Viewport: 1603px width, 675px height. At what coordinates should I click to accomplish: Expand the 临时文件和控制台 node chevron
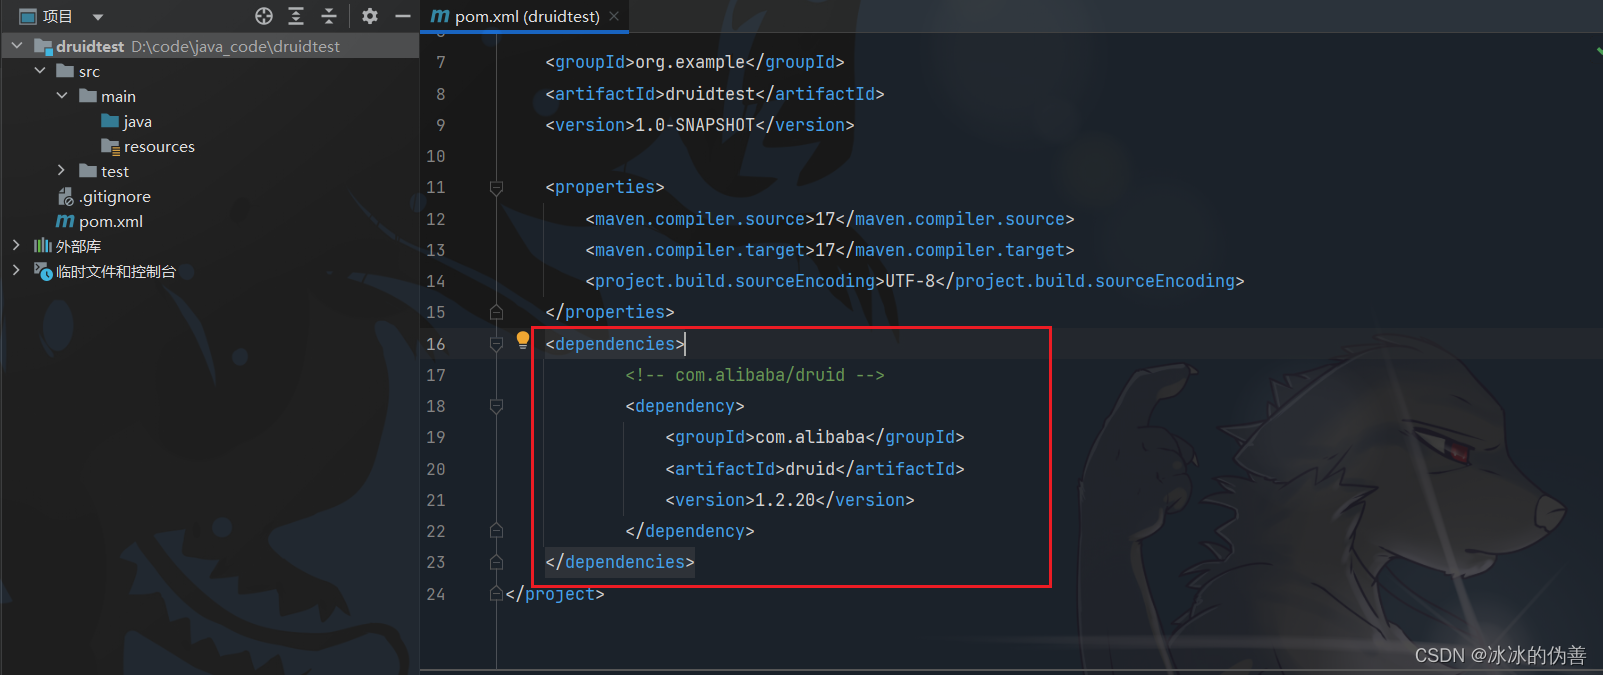pyautogui.click(x=16, y=271)
